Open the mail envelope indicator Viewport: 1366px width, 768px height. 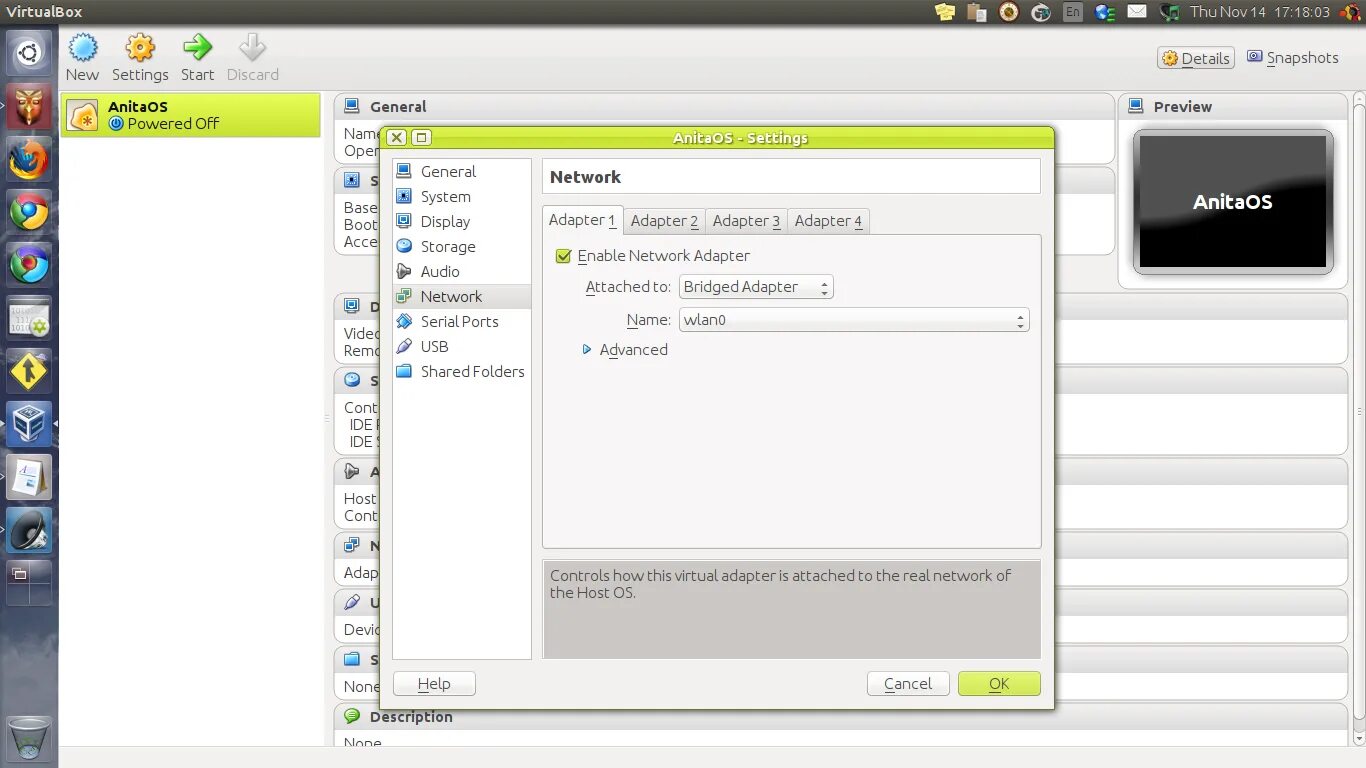tap(1137, 12)
